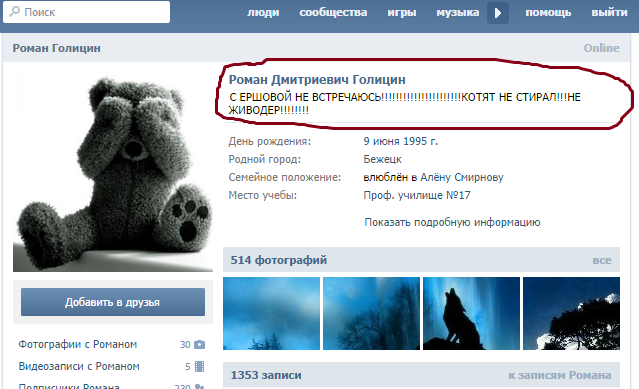Click the teddy bear profile photo
Viewport: 639px width, 389px height.
pyautogui.click(x=113, y=171)
